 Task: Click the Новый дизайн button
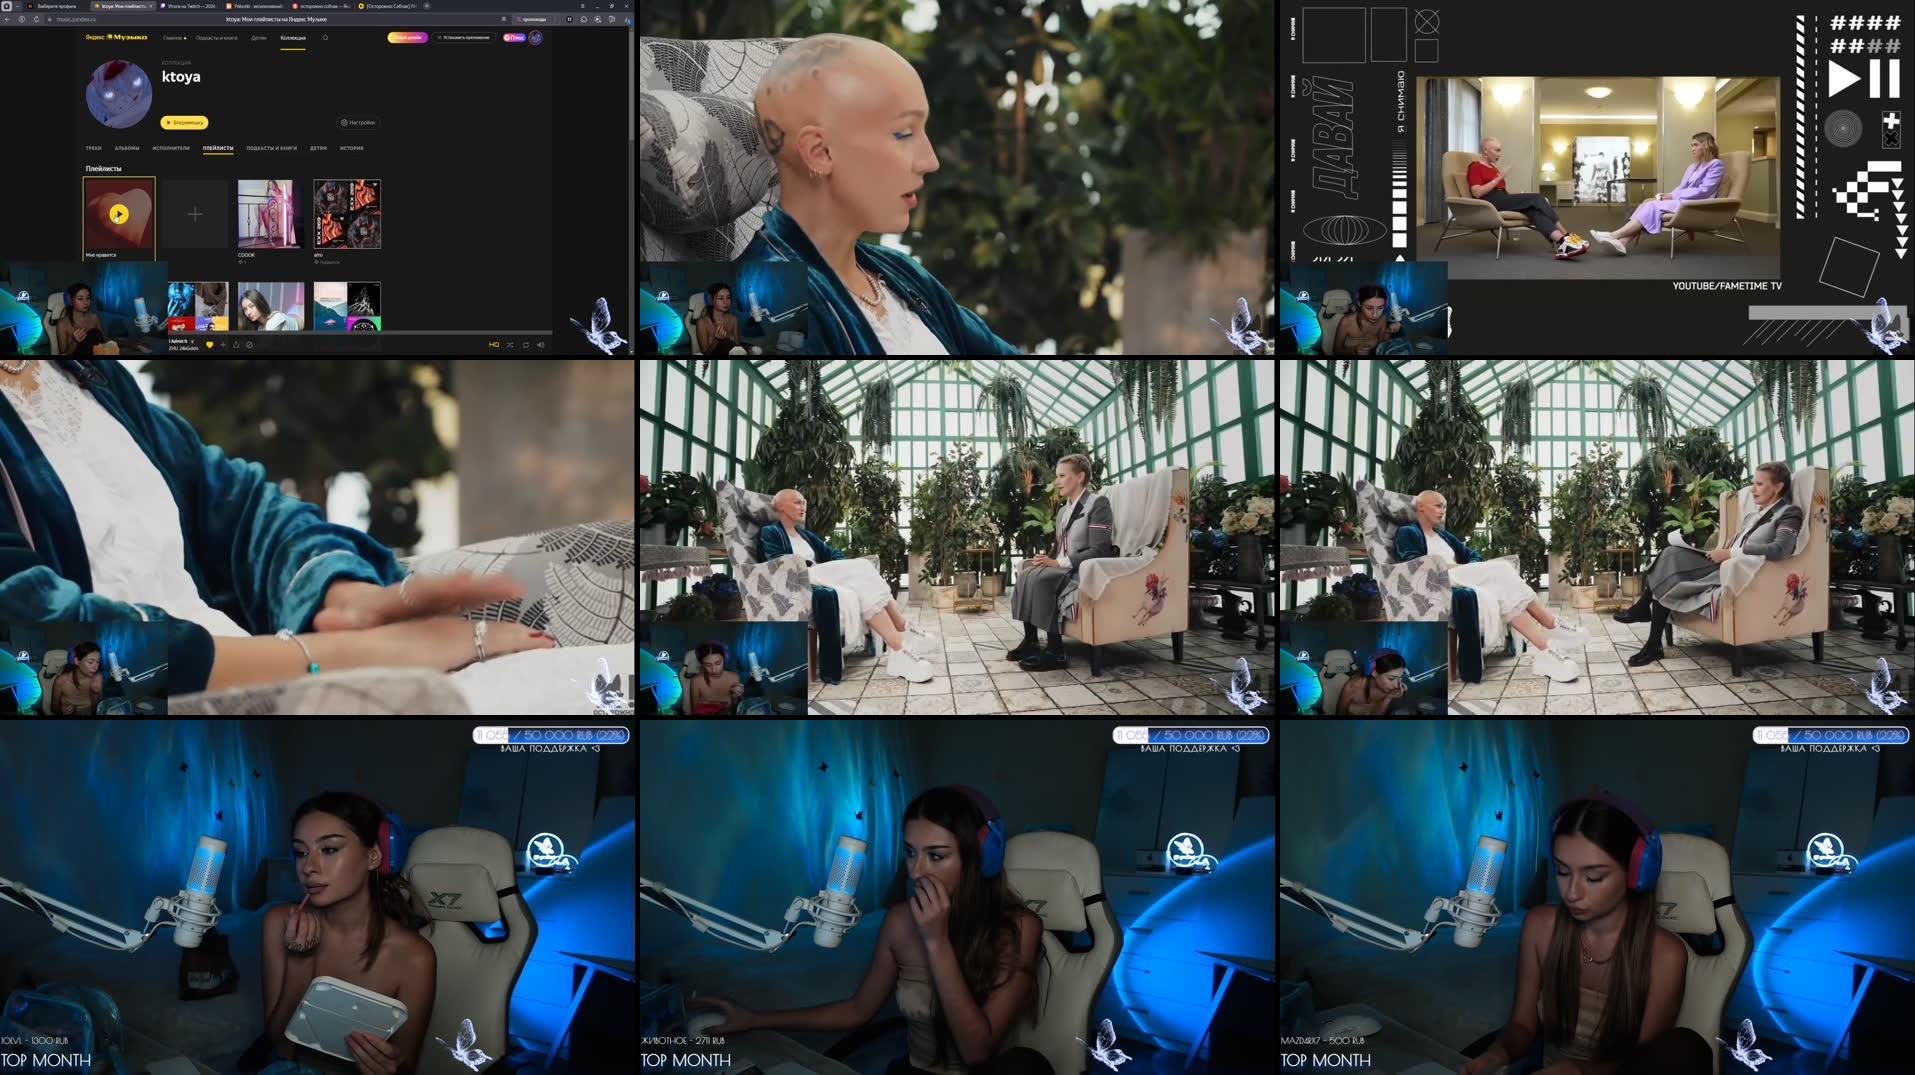407,37
